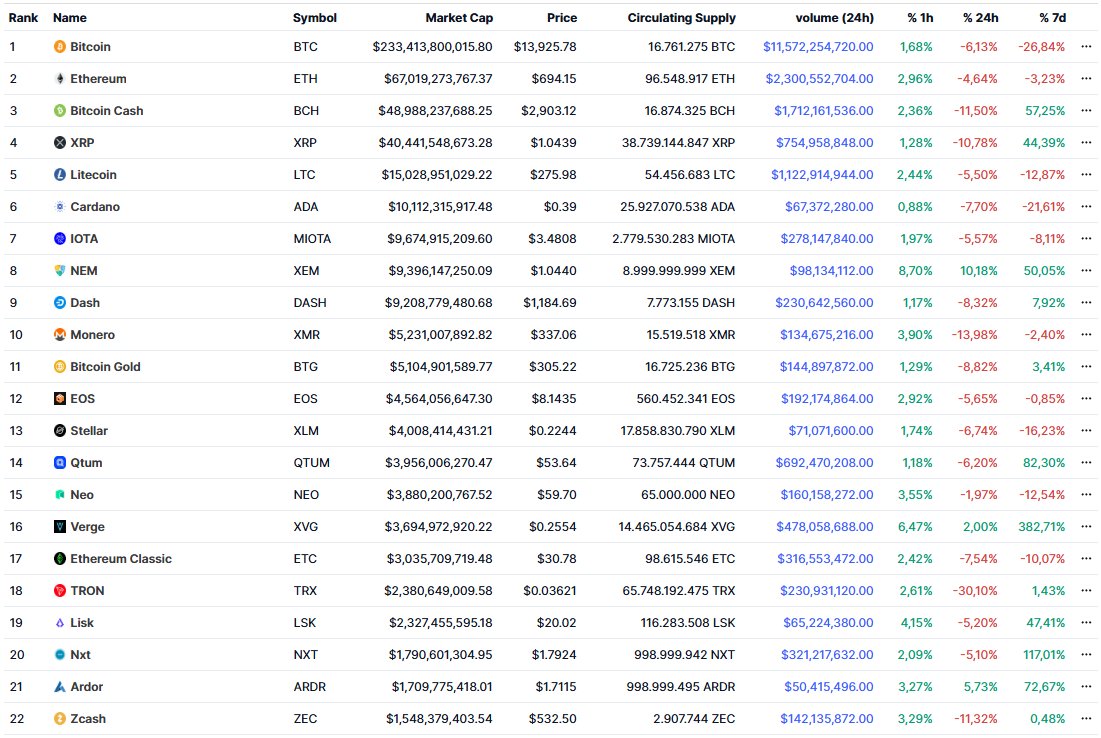
Task: Open the Cardano name link
Action: coord(95,206)
